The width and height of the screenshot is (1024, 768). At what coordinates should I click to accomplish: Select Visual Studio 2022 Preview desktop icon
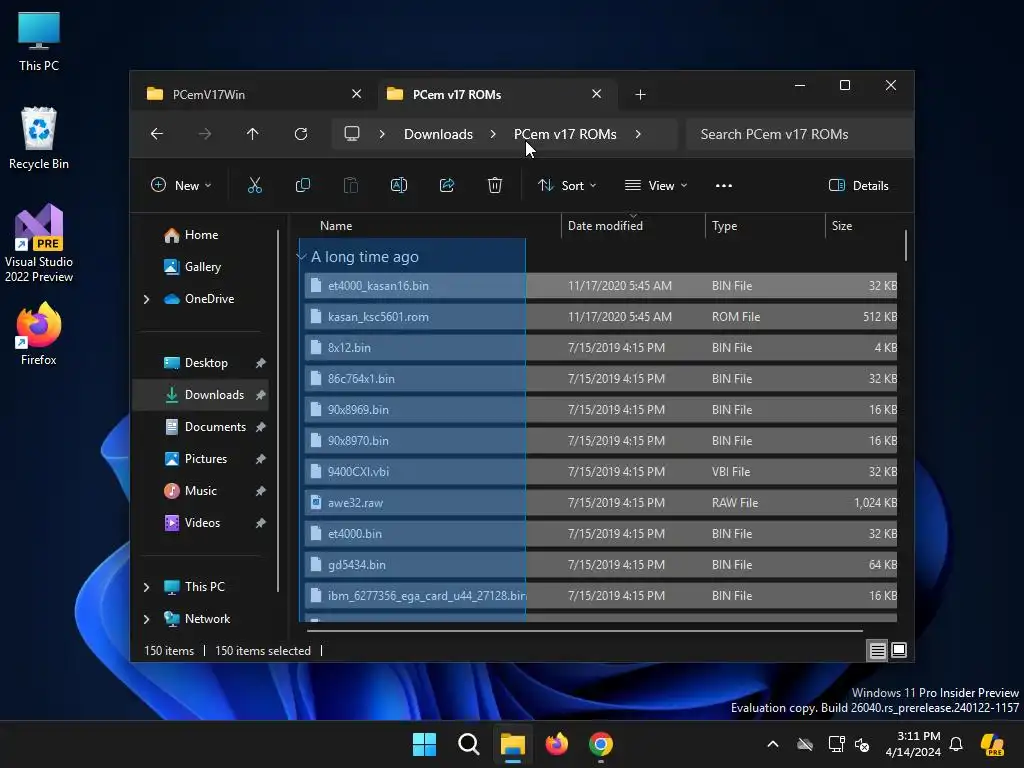click(x=39, y=243)
